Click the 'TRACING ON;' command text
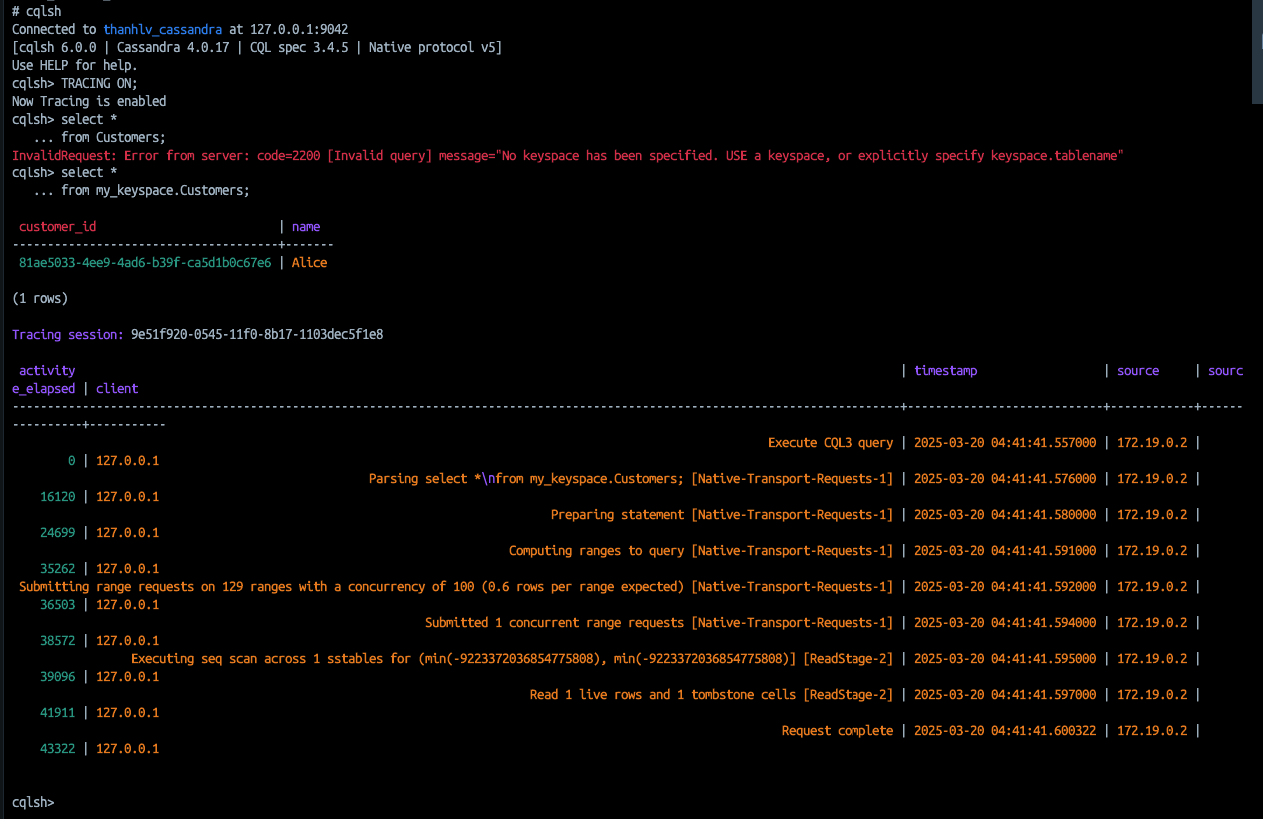The width and height of the screenshot is (1263, 819). [99, 84]
